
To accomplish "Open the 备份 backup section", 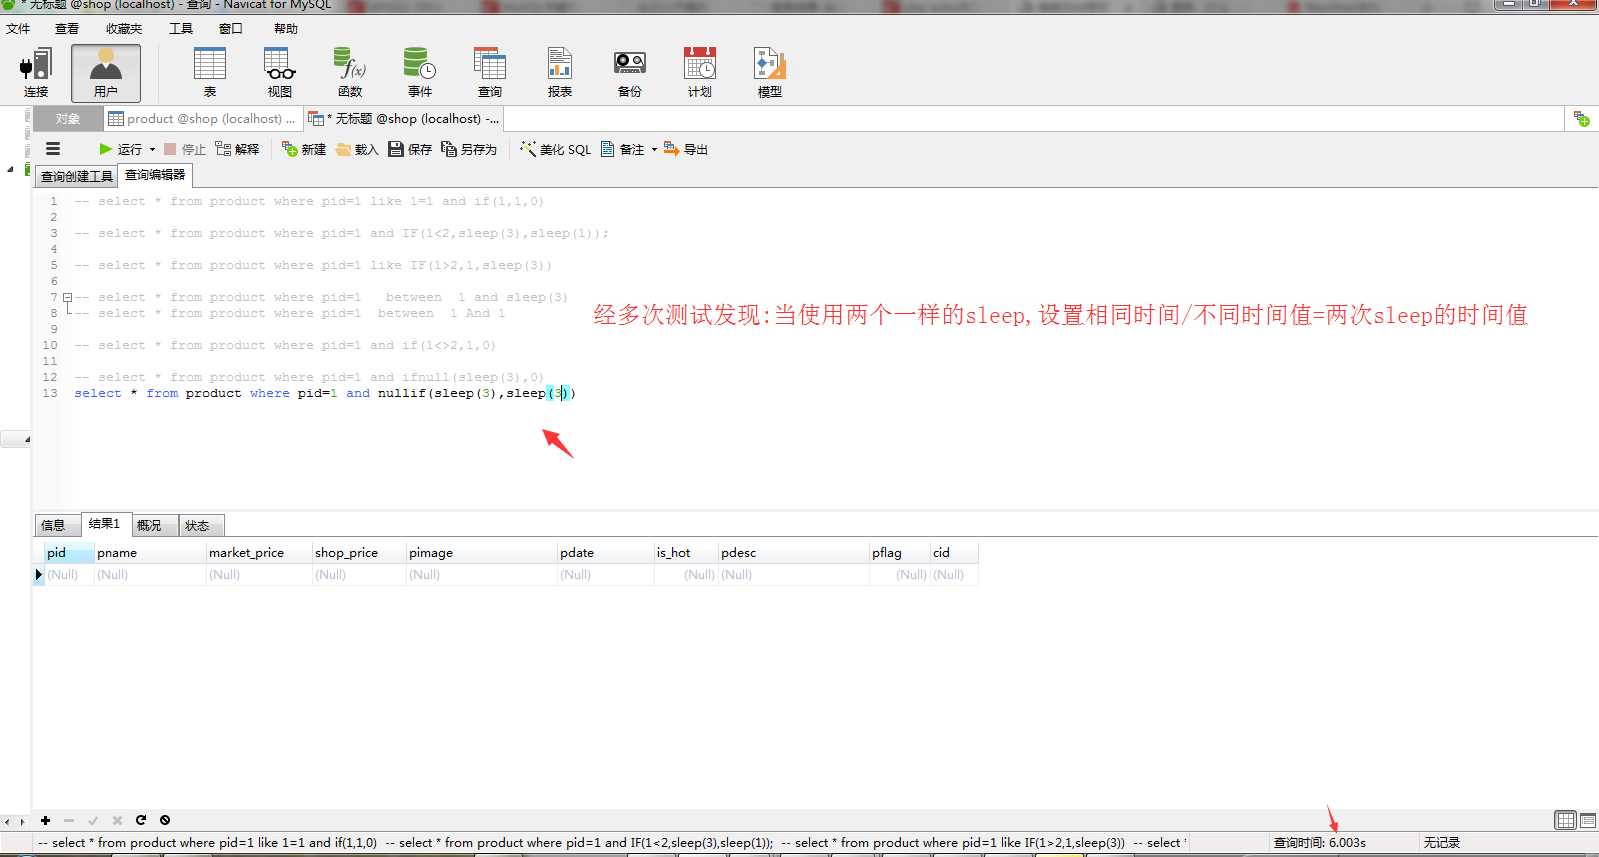I will (630, 73).
